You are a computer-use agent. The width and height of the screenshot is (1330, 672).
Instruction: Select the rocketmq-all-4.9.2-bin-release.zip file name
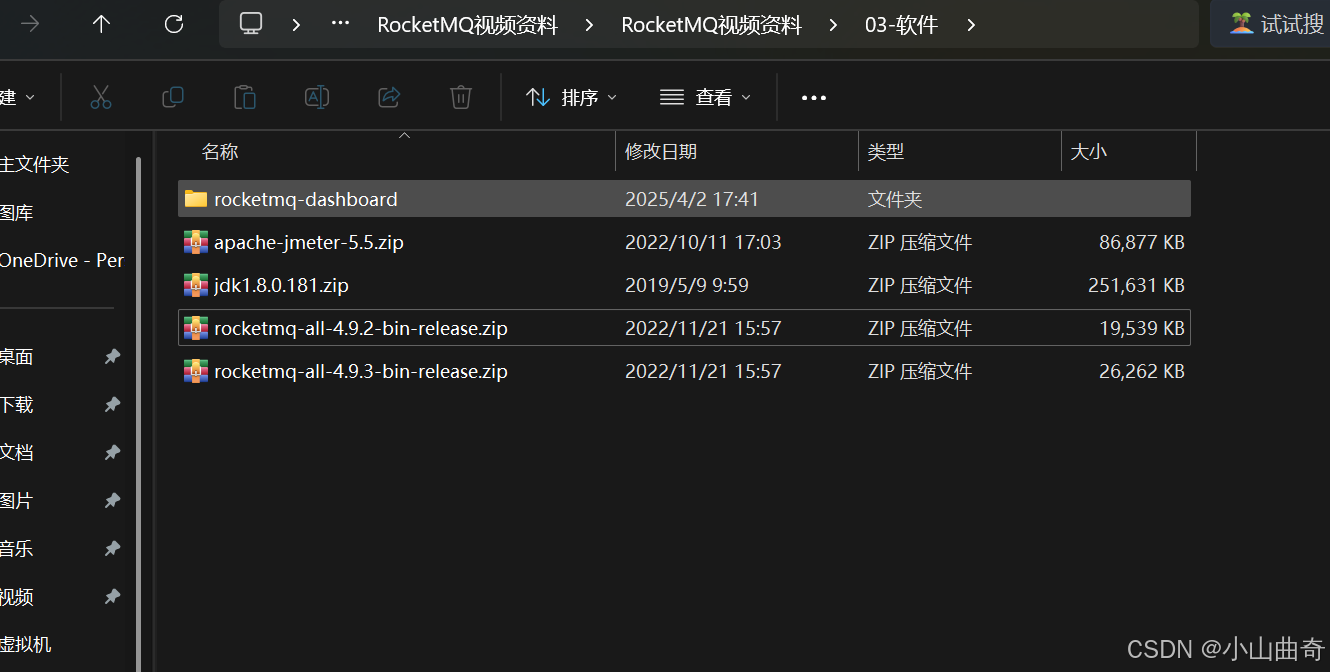click(x=361, y=328)
